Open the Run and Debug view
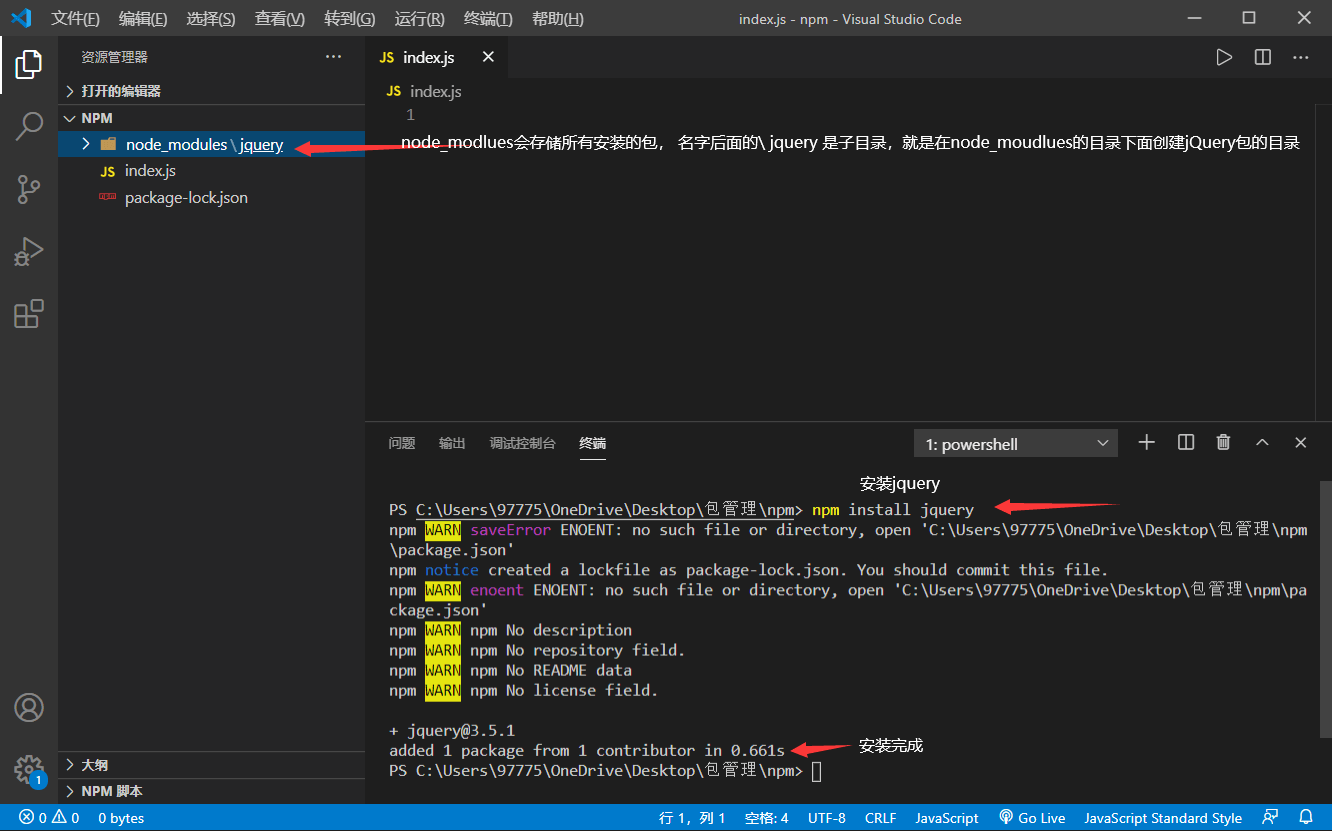 point(28,251)
